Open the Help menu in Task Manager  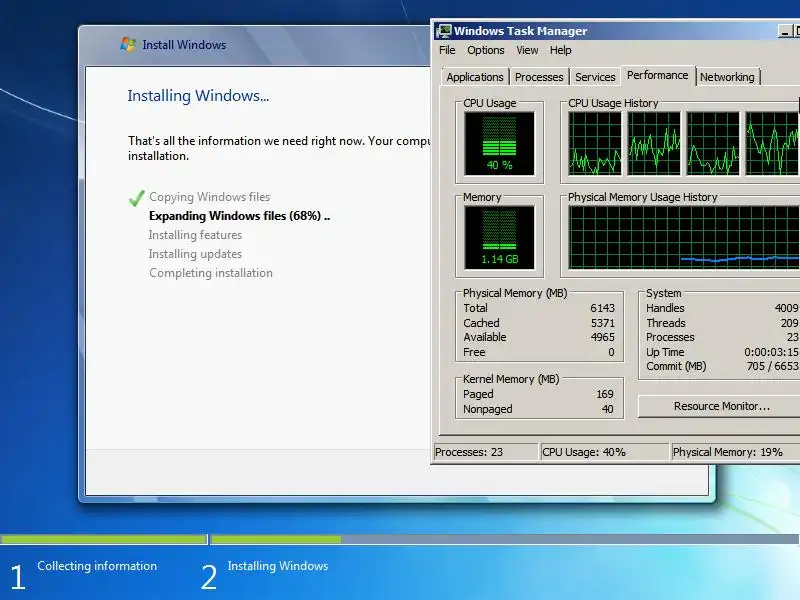coord(560,50)
